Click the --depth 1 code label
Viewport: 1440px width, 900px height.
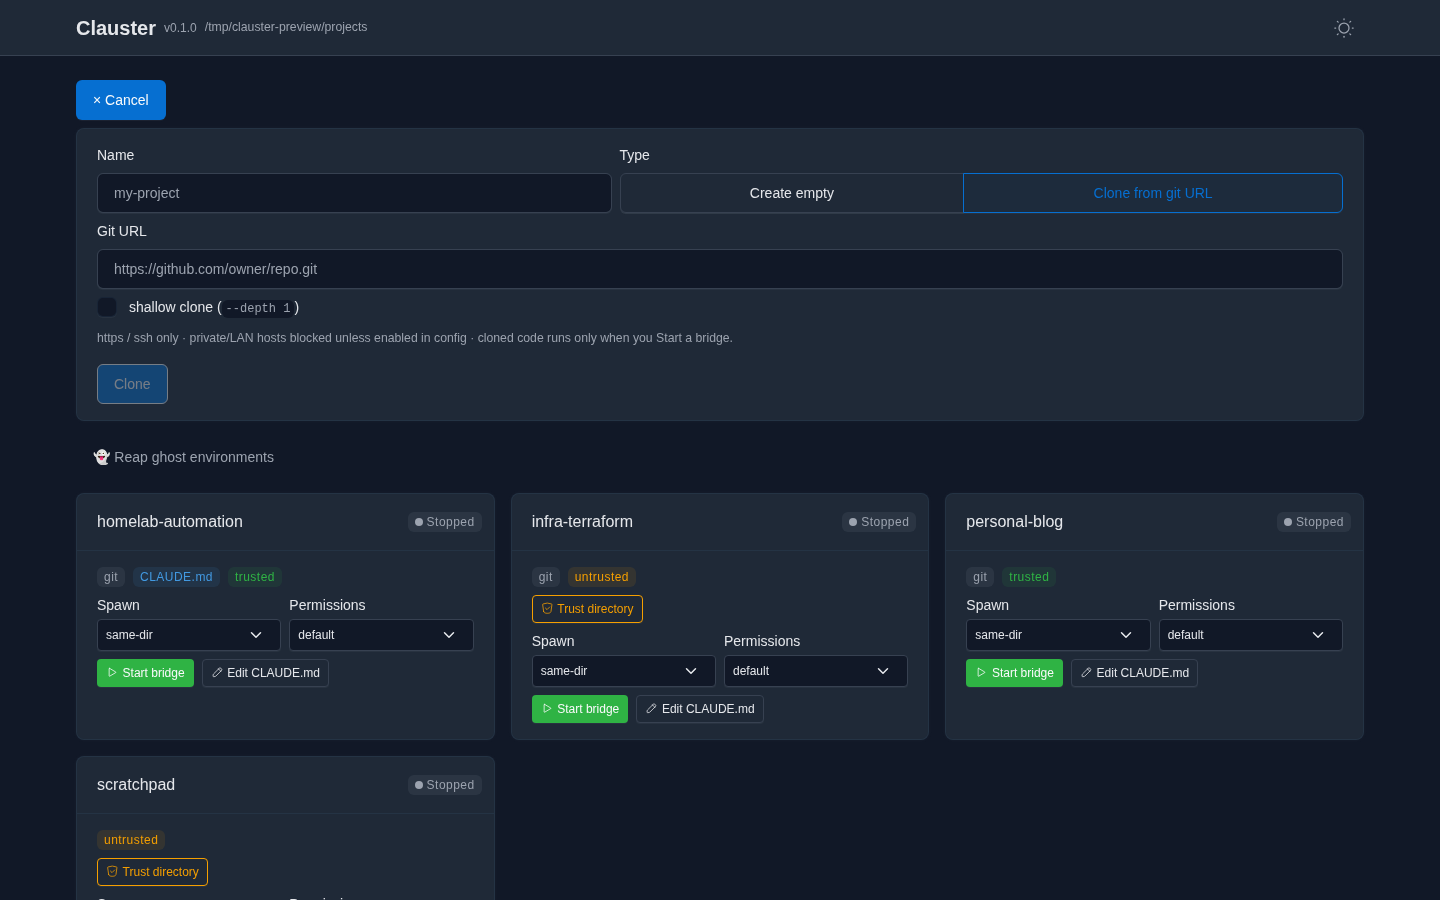[258, 308]
